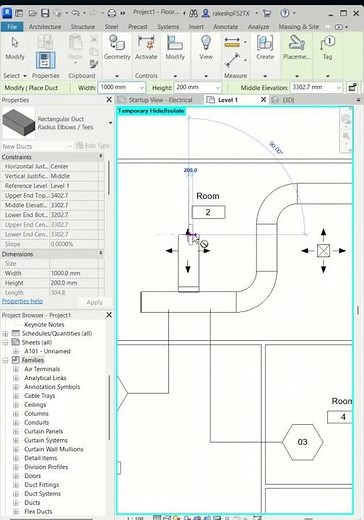The image size is (364, 520).
Task: Open the Middle Elevation dropdown
Action: [x=339, y=88]
